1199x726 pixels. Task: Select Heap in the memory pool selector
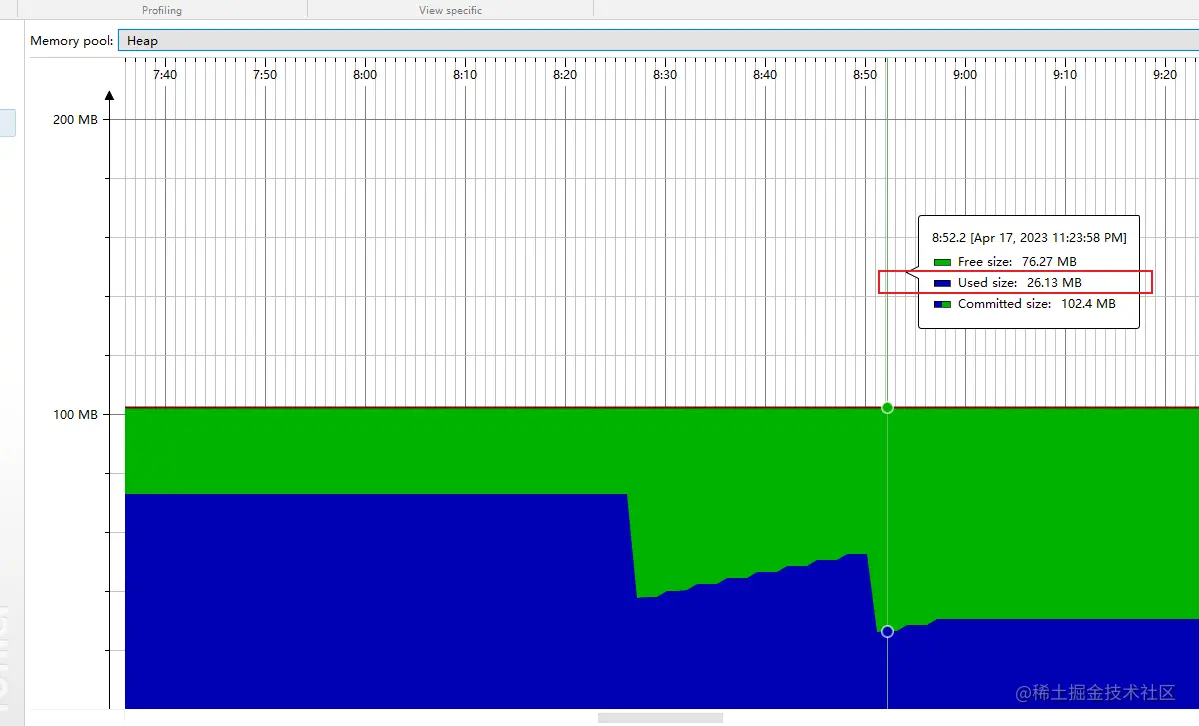pyautogui.click(x=143, y=41)
